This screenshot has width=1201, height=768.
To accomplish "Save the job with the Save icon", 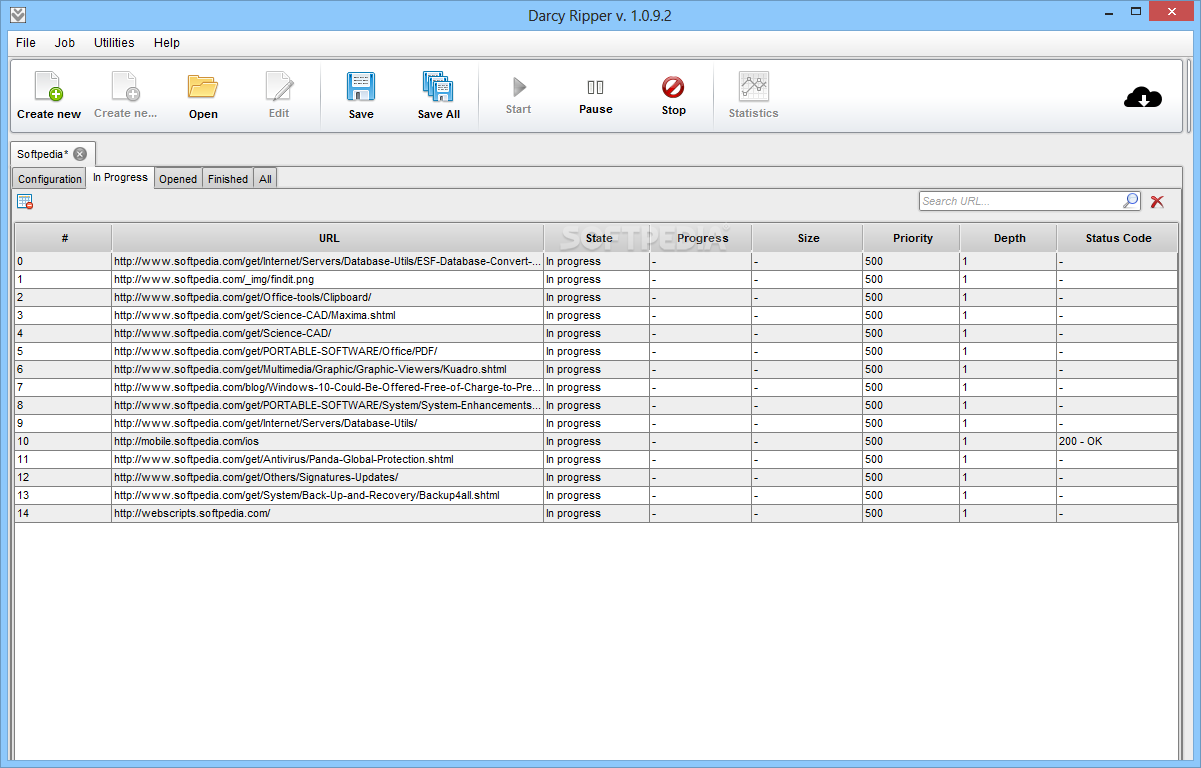I will (361, 87).
